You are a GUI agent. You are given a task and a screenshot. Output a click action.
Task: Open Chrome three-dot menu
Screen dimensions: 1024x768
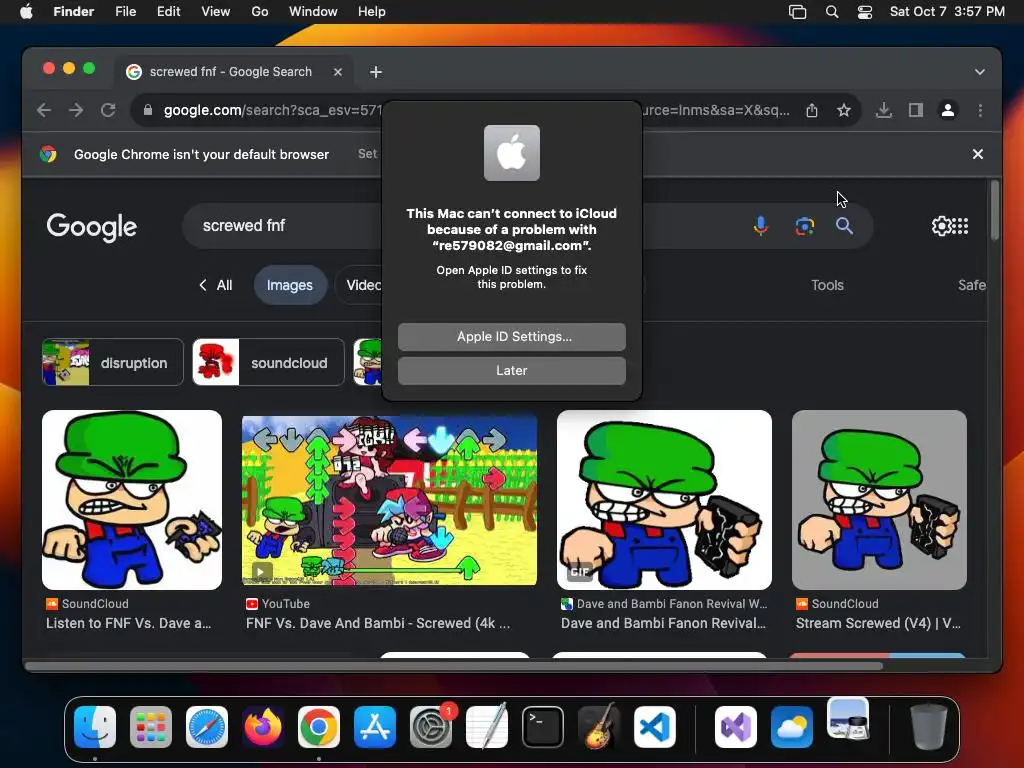(980, 110)
